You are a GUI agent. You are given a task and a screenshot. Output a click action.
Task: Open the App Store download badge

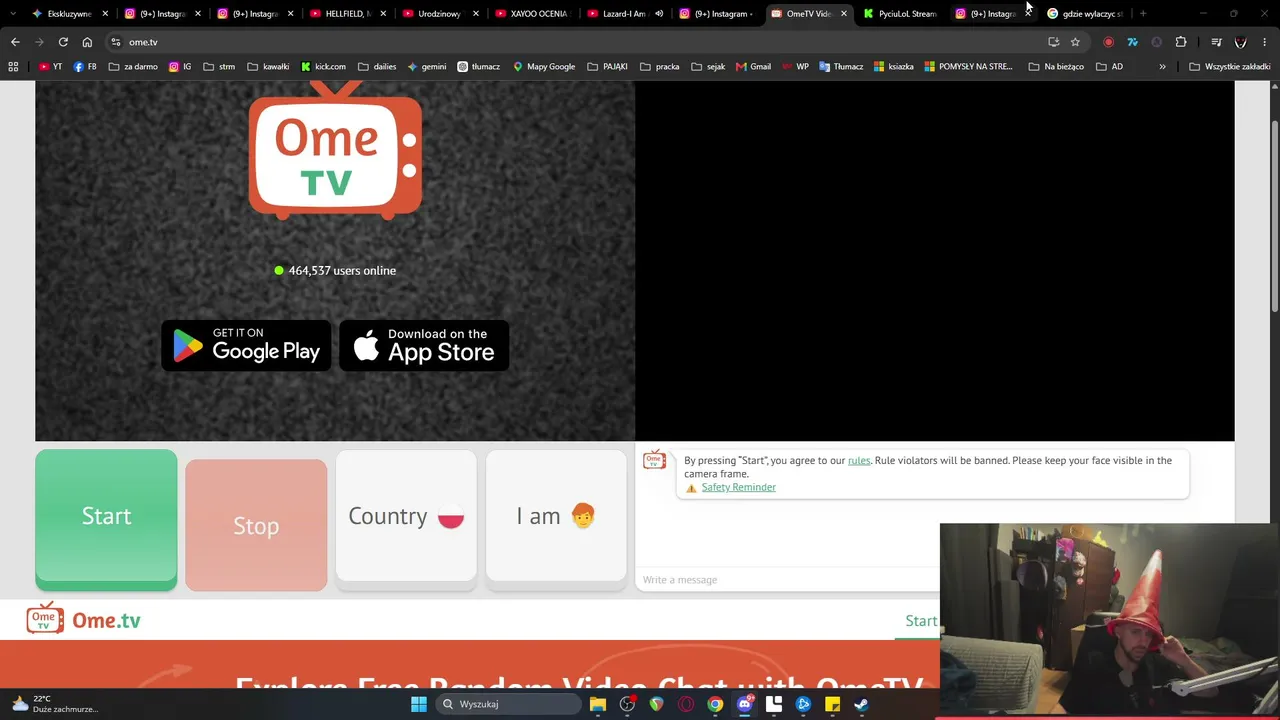(424, 346)
